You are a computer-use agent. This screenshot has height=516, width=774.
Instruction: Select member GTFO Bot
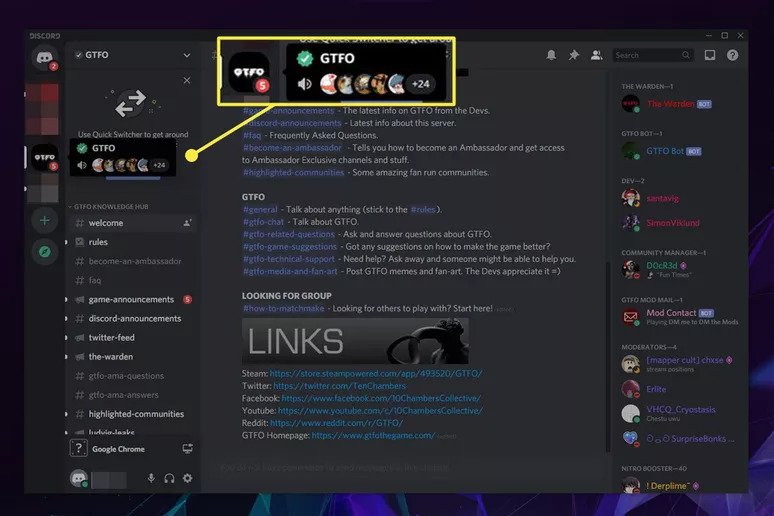(681, 151)
